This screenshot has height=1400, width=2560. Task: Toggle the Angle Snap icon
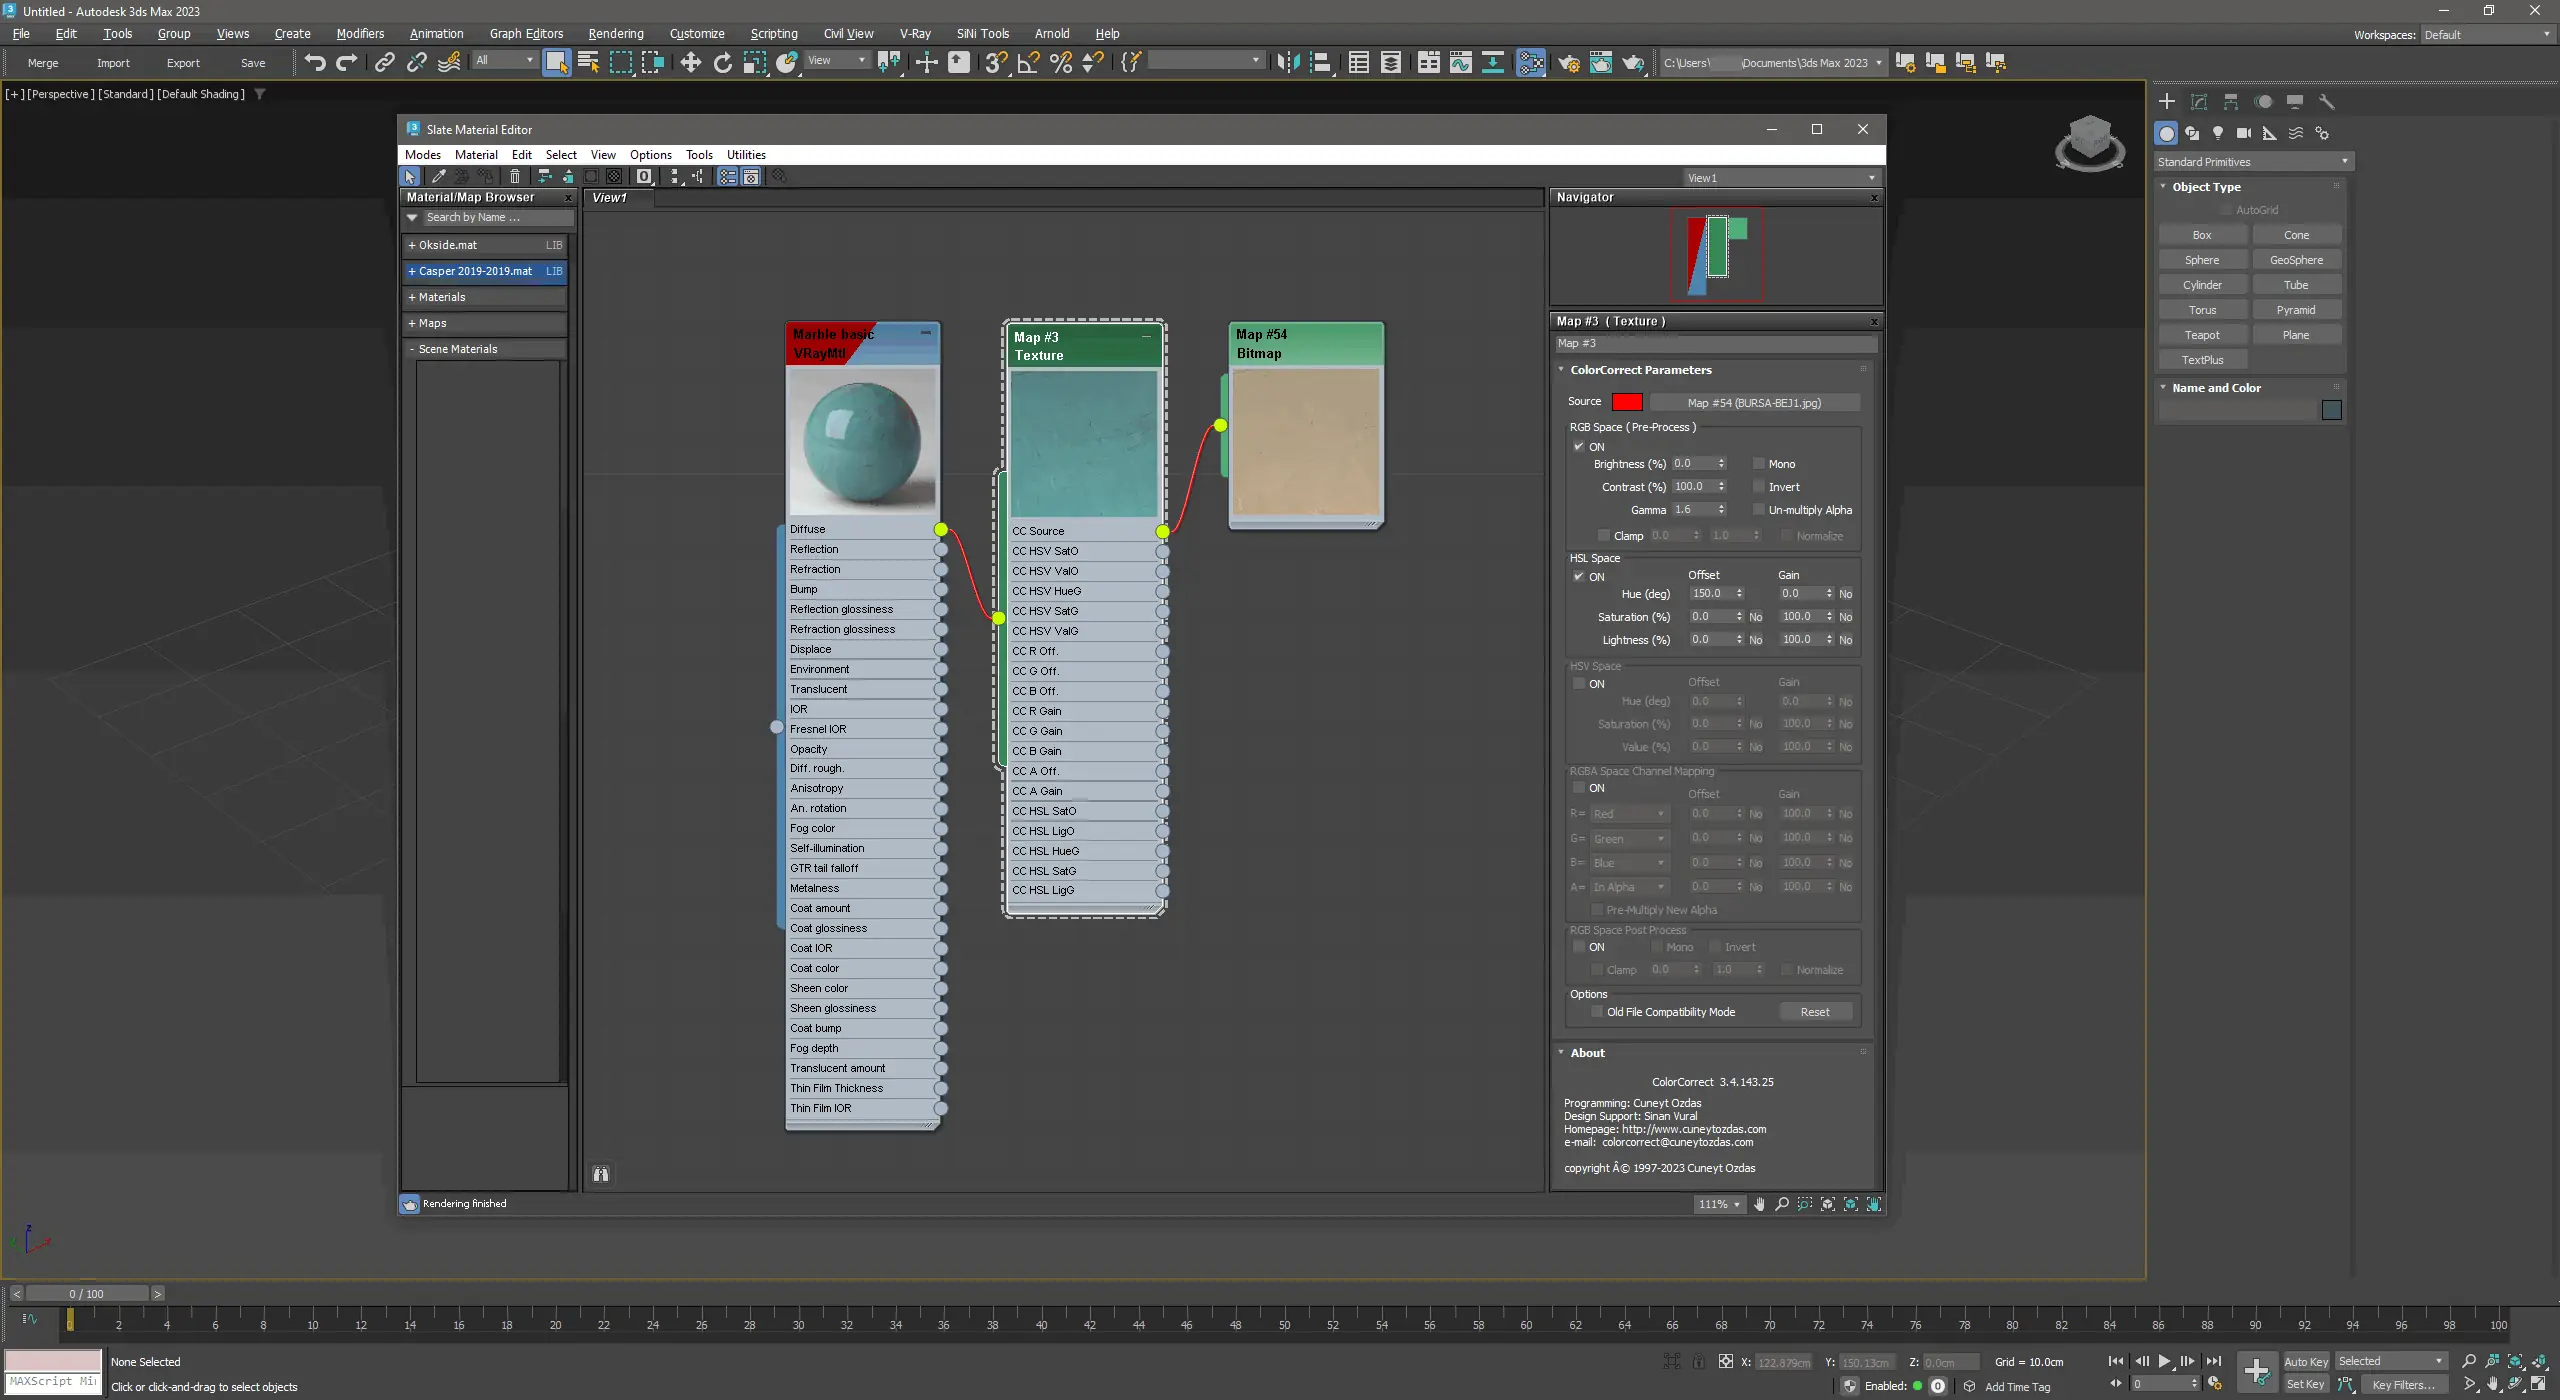pyautogui.click(x=1028, y=63)
